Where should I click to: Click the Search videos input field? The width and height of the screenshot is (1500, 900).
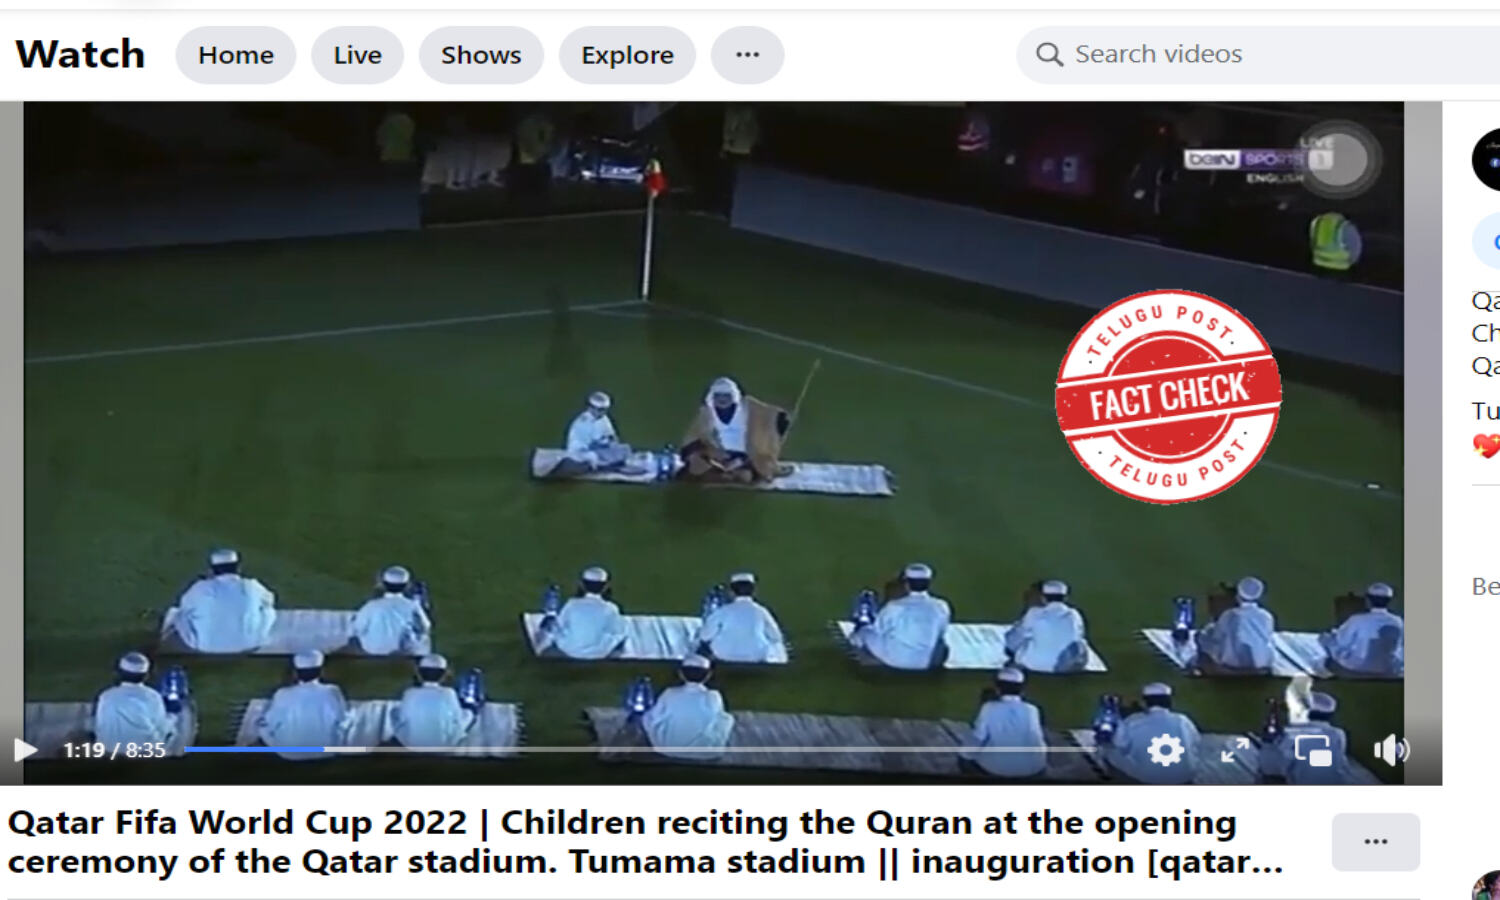click(x=1258, y=54)
